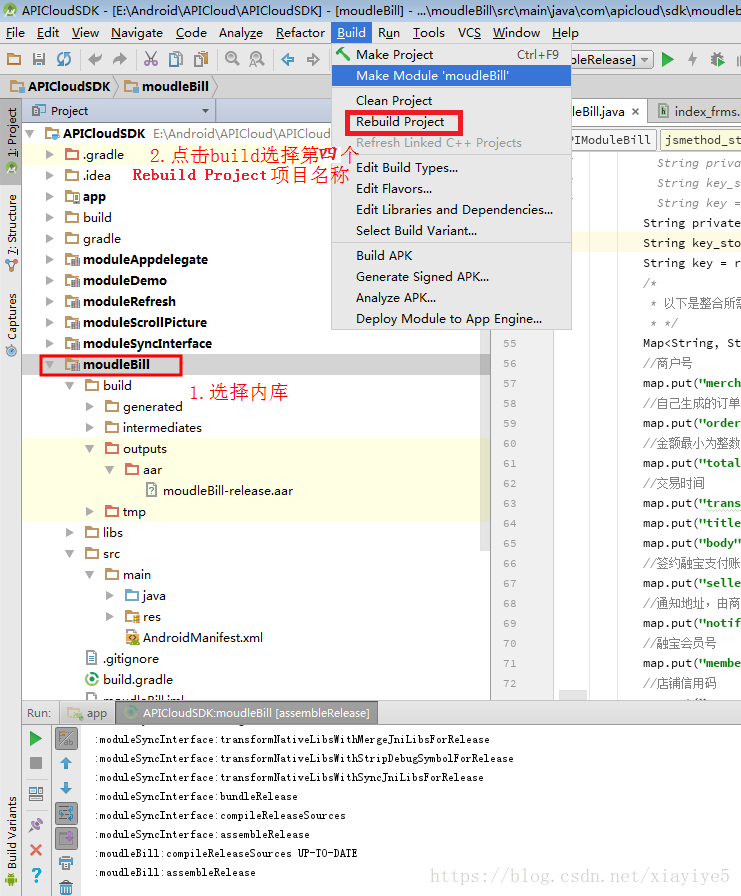Print Run console output icon
Screen dimensions: 741x896
(x=66, y=863)
